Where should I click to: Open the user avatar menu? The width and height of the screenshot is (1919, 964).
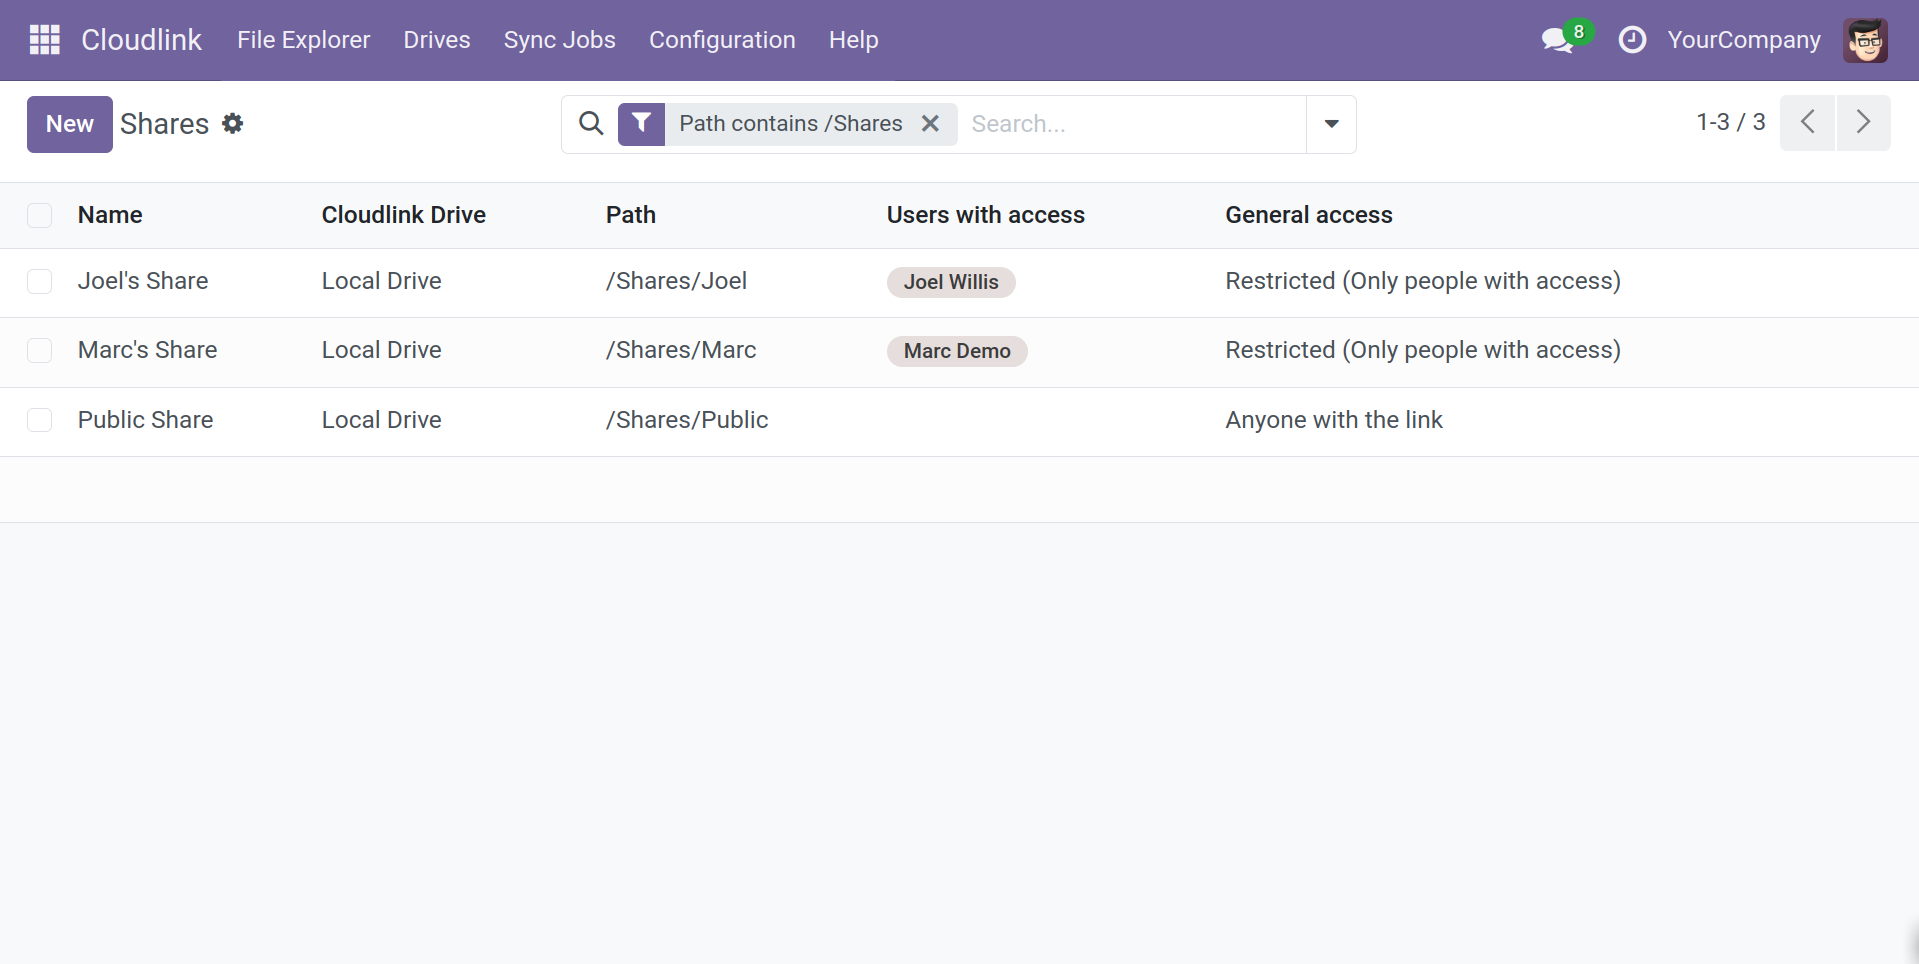point(1865,40)
